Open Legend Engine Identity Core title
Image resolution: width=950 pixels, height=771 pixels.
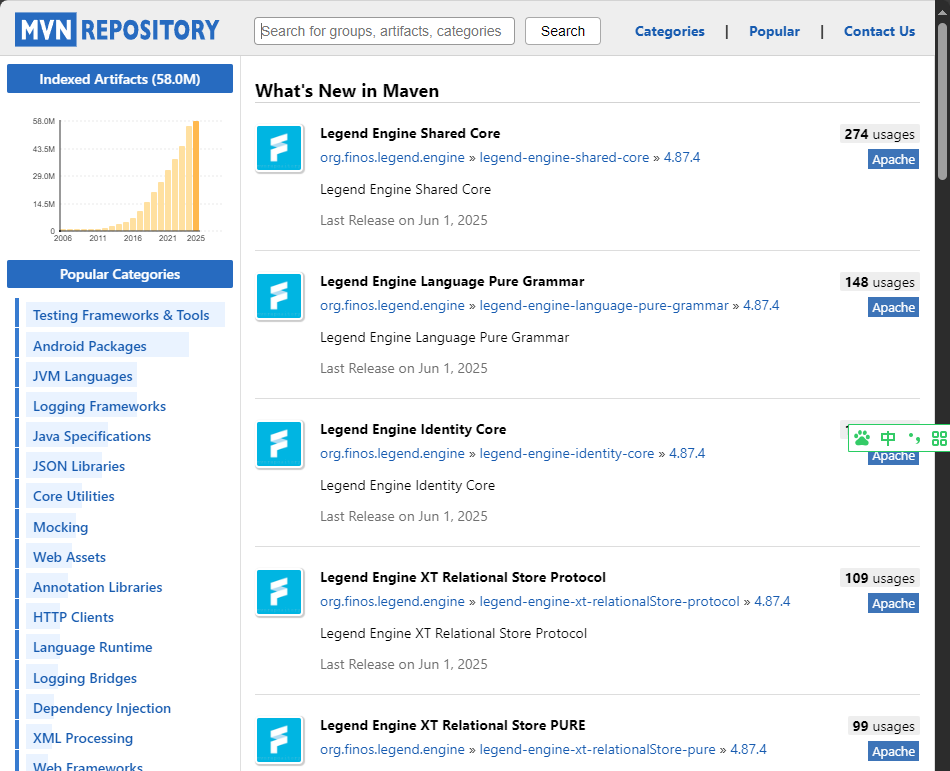point(413,429)
